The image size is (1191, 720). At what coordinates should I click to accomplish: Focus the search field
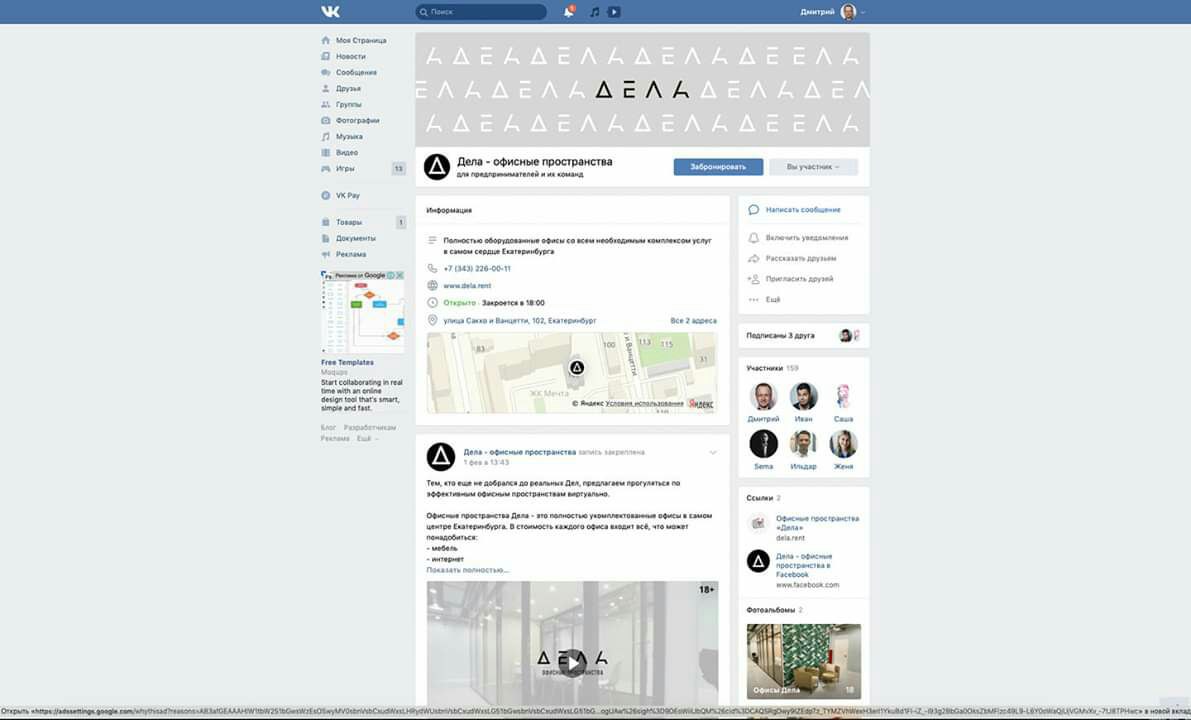(481, 11)
